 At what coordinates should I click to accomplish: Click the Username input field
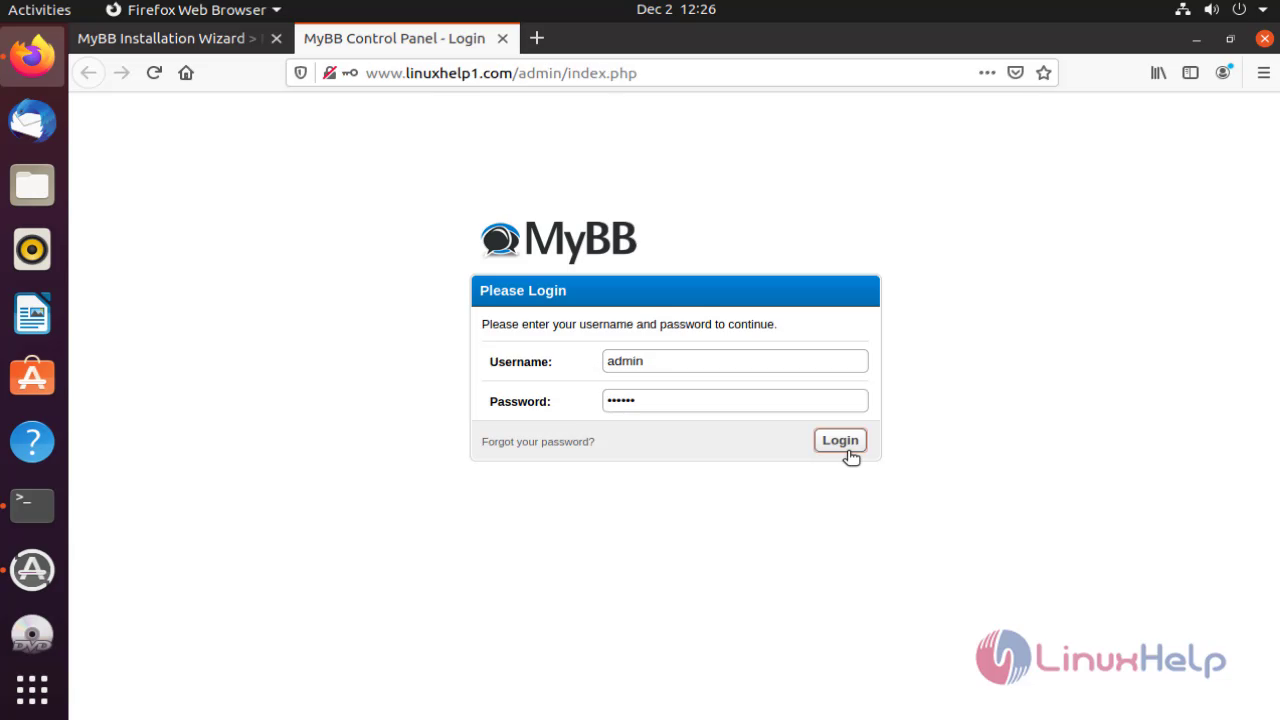[x=735, y=361]
